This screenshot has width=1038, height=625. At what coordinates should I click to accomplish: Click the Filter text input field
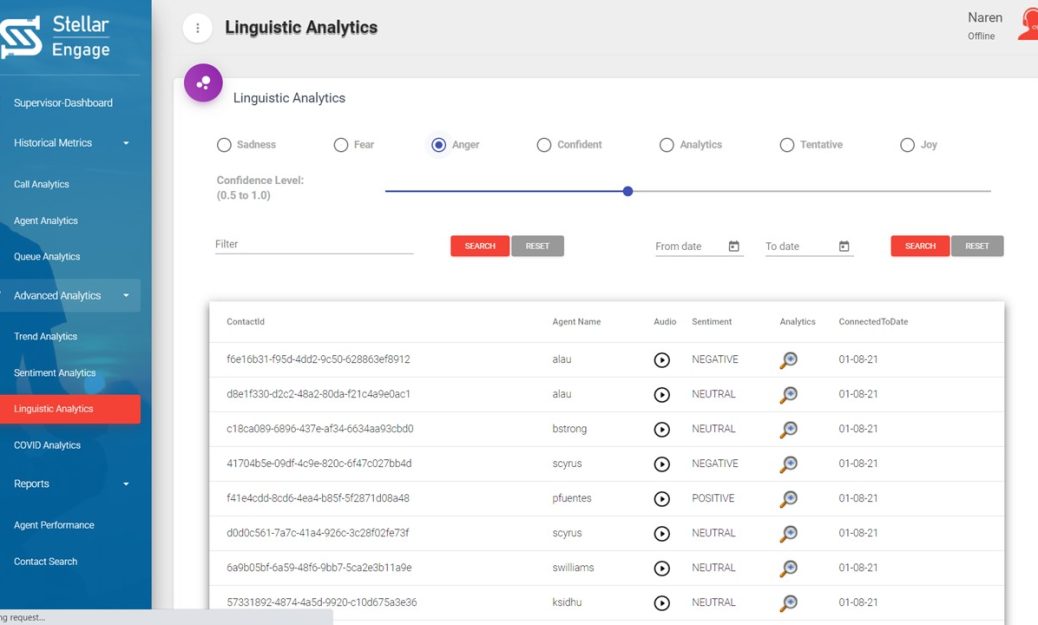(314, 244)
